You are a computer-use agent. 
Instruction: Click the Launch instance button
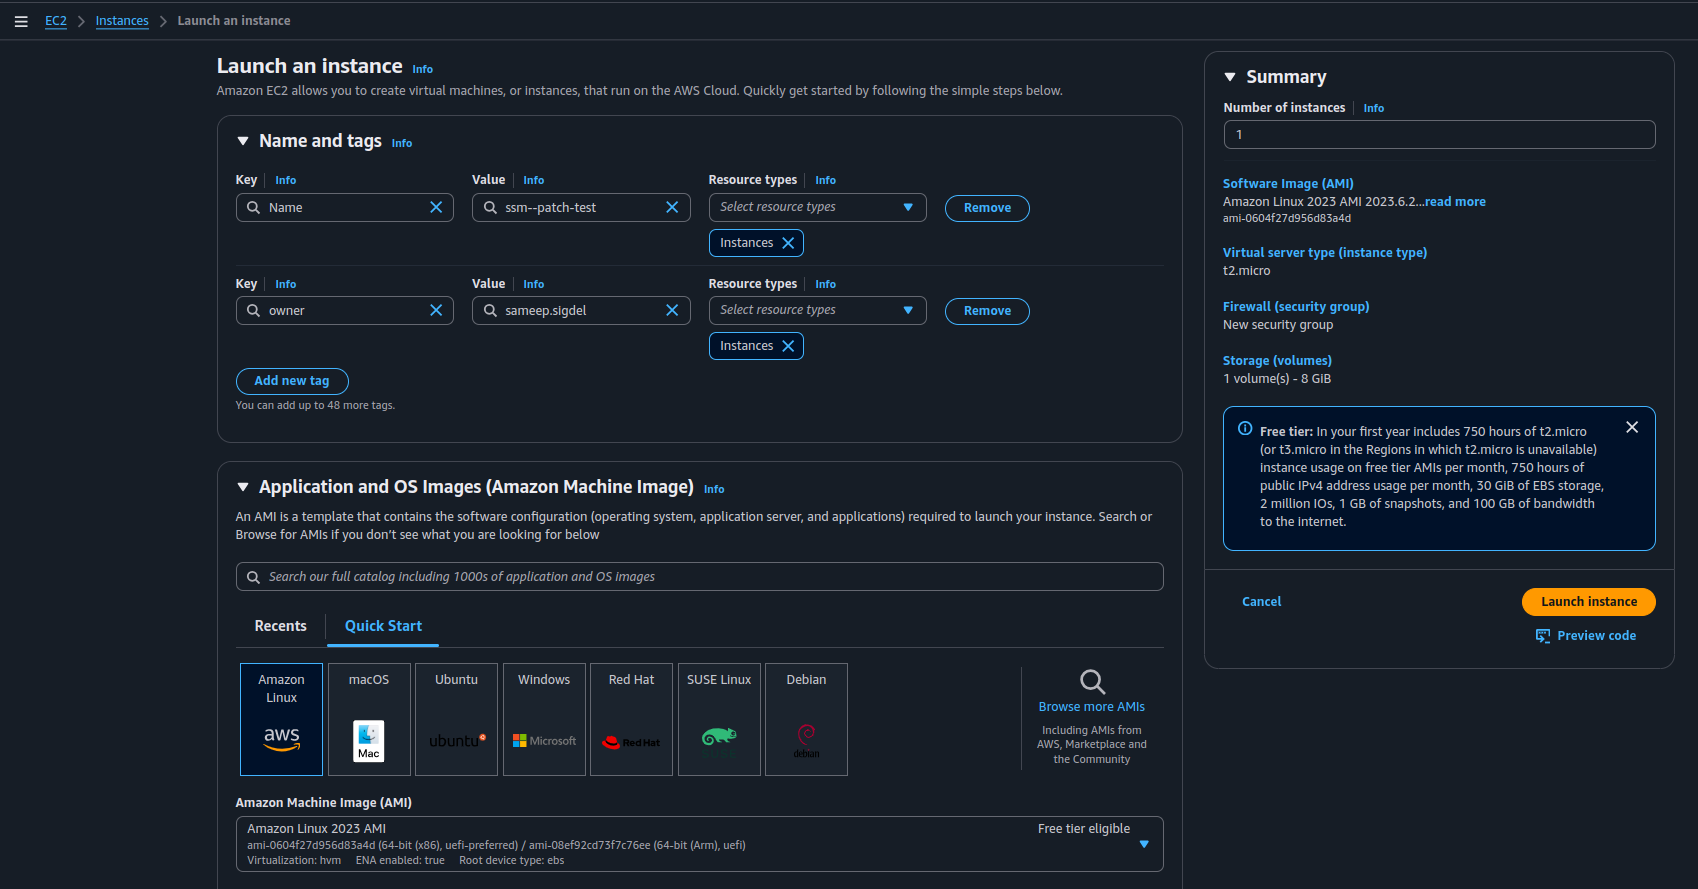1588,601
